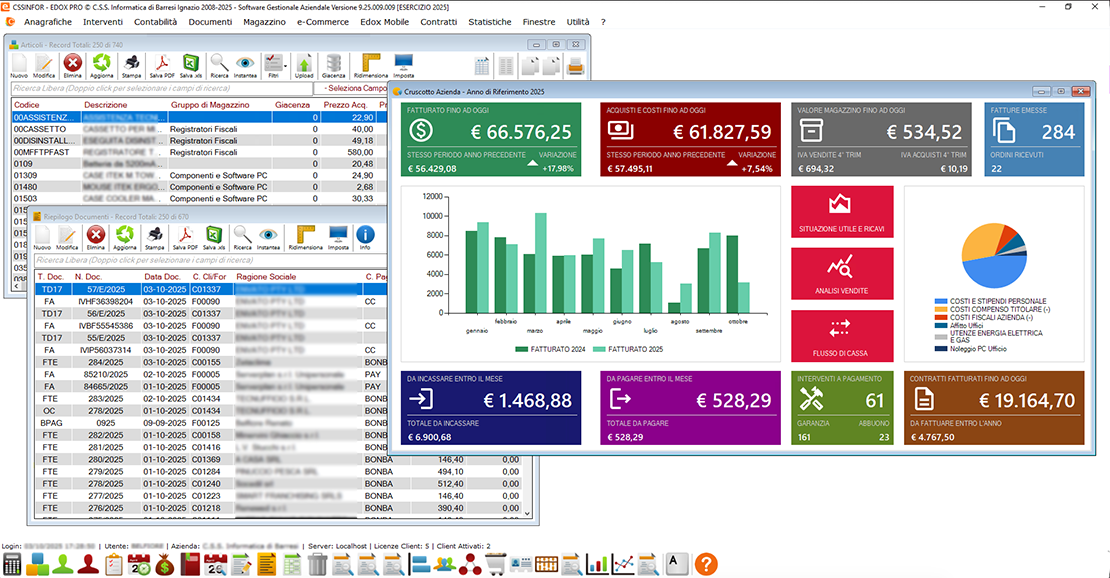This screenshot has width=1110, height=578.
Task: Click the Situazione Utile e Ricavi button
Action: pyautogui.click(x=840, y=210)
